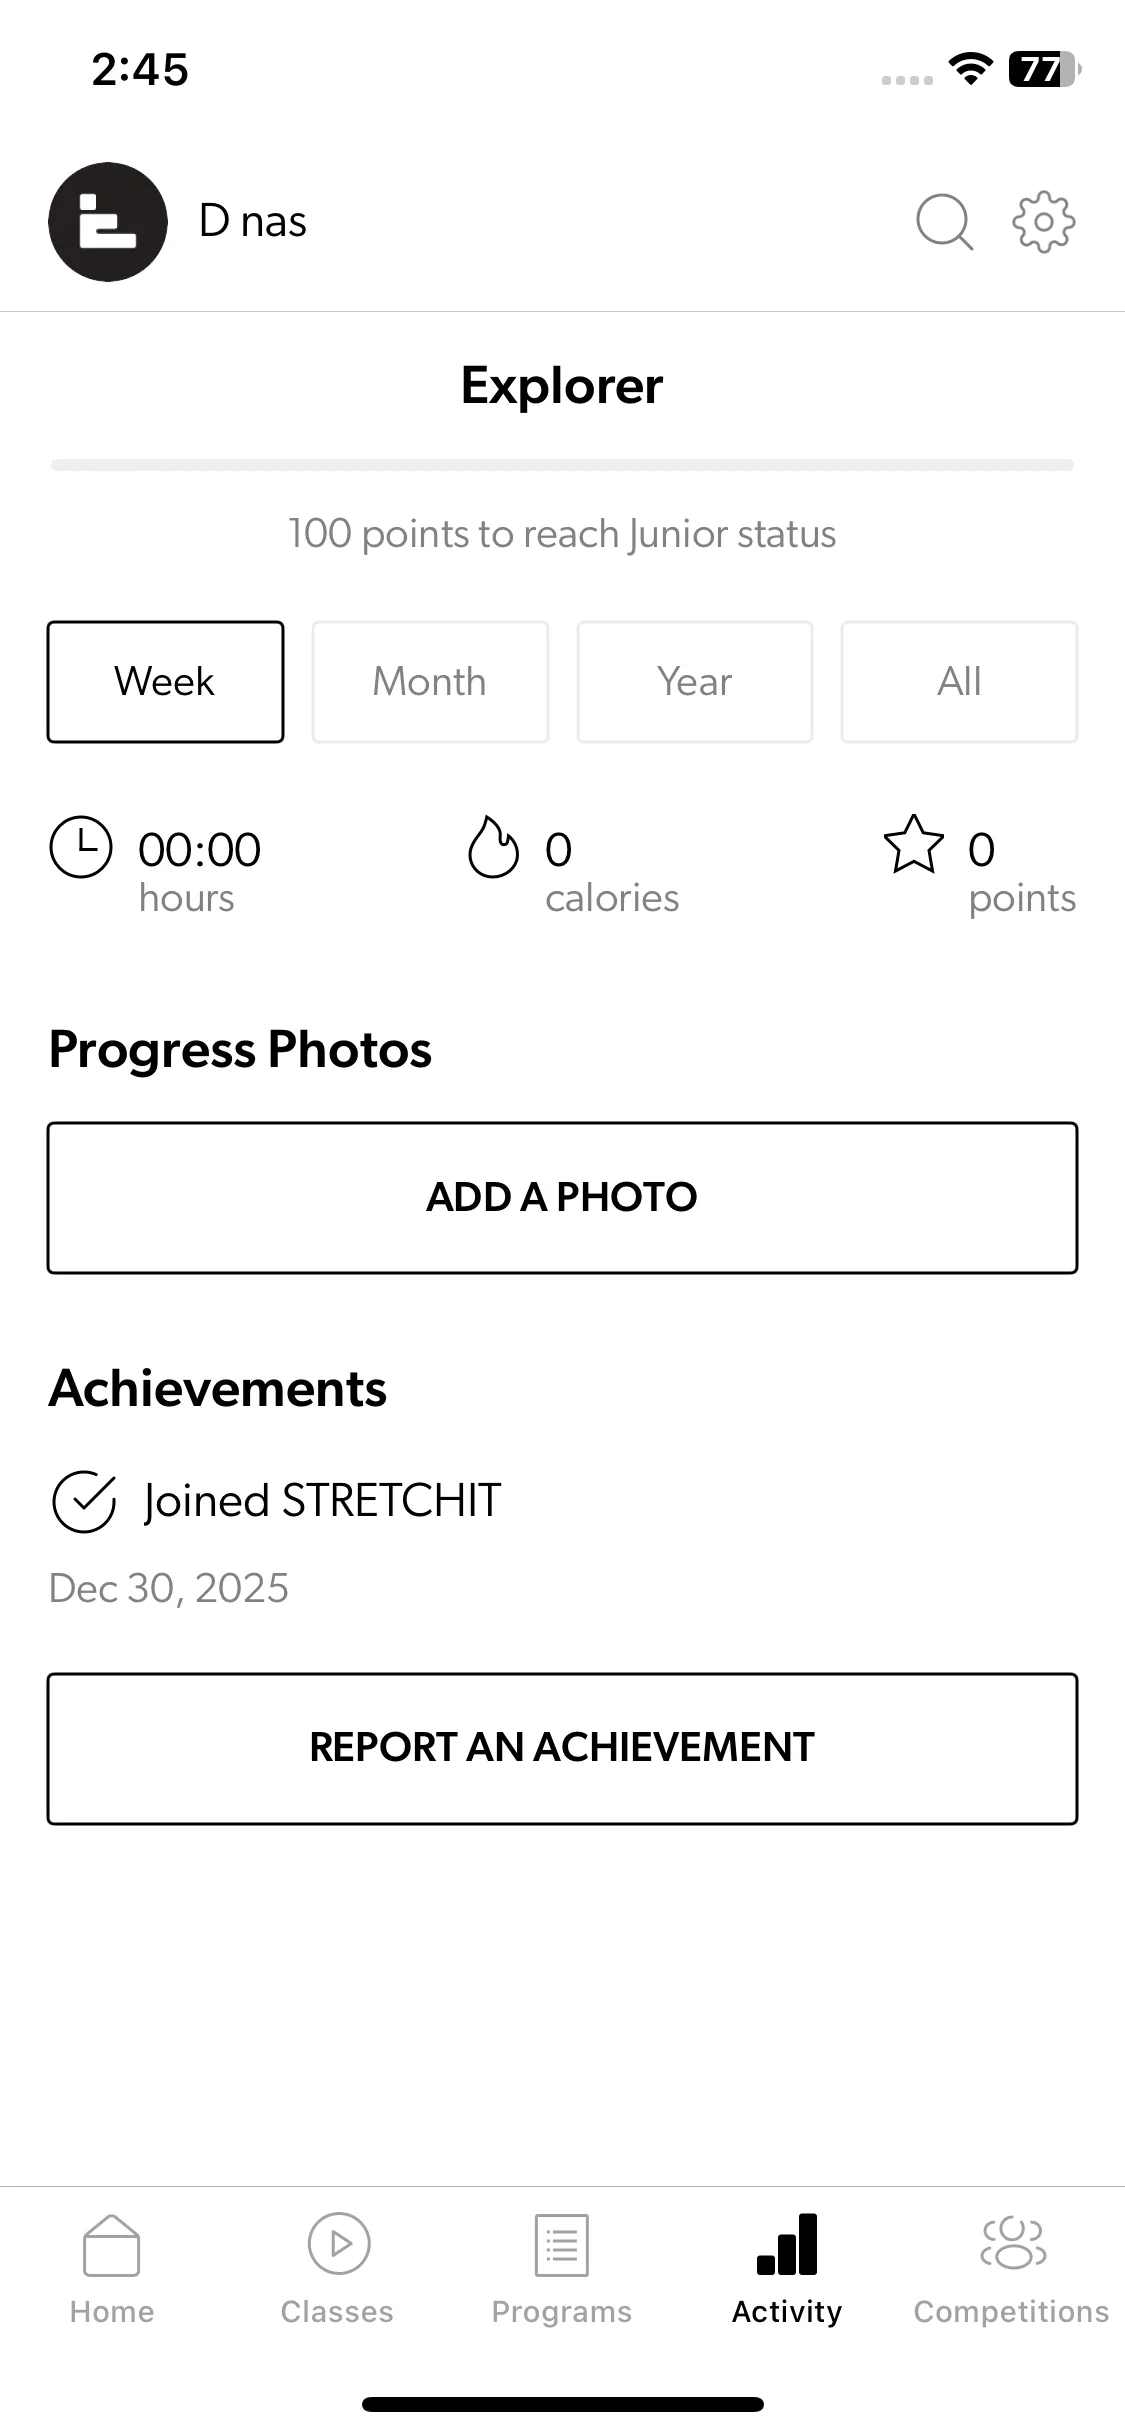Open the Competitions tab

(x=1012, y=2268)
